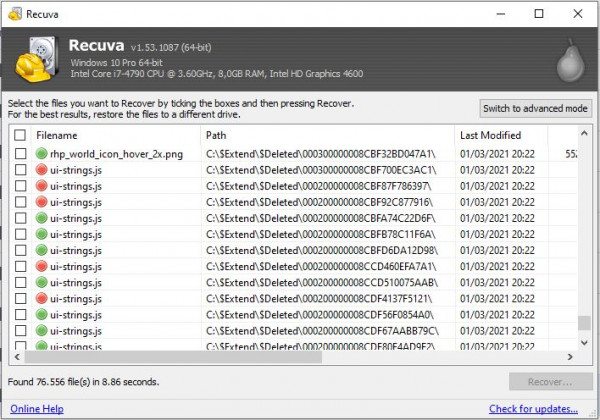Tick the checkbox for the ui-strings.js row with path ending 700EC3AC1

[x=21, y=170]
